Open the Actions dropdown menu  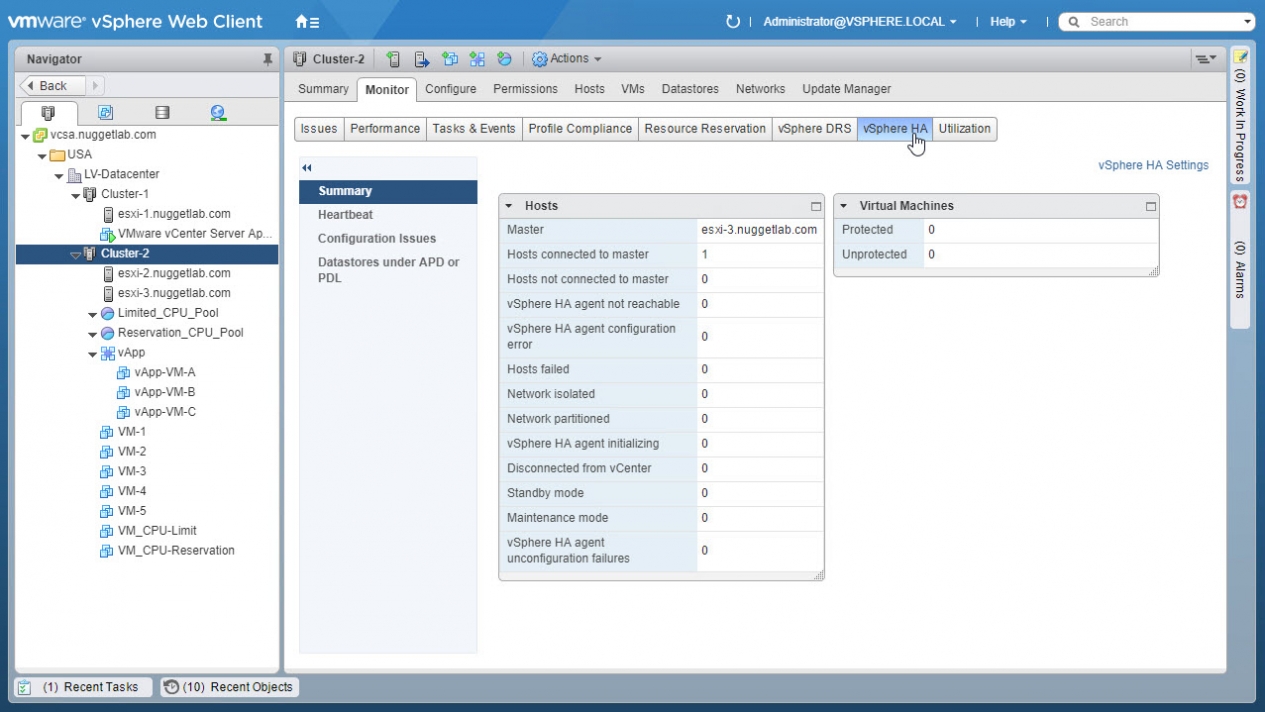point(567,59)
